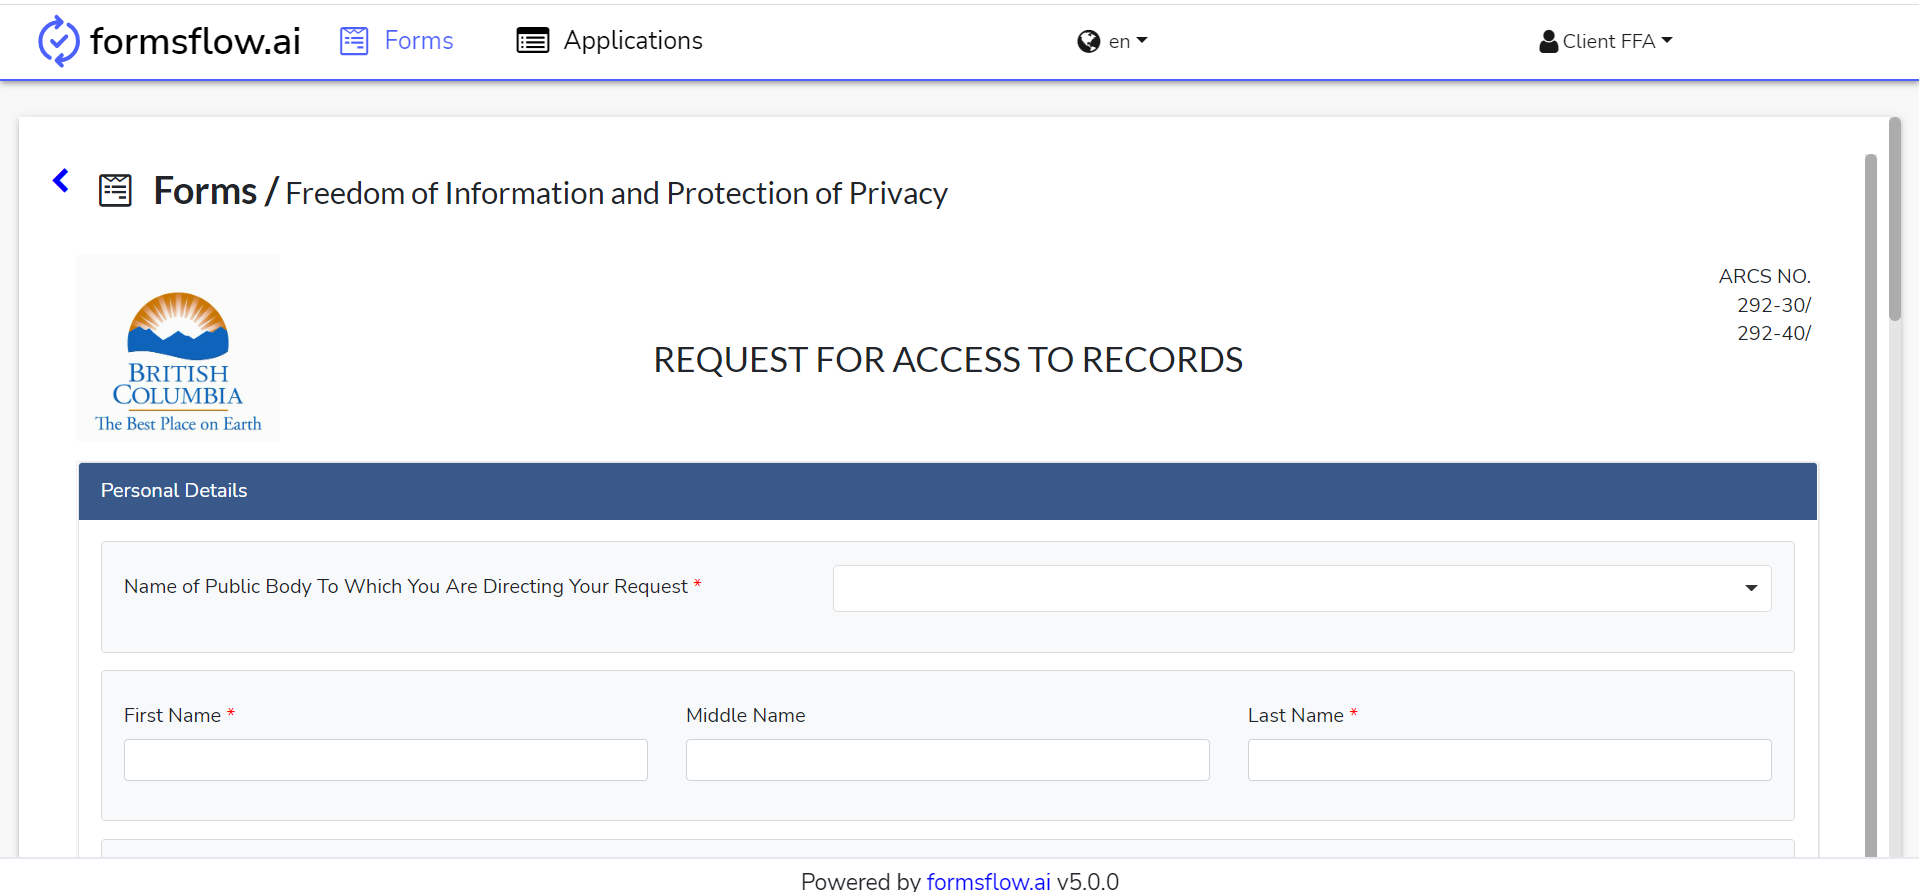
Task: Click the formsflow.ai footer link
Action: [988, 881]
